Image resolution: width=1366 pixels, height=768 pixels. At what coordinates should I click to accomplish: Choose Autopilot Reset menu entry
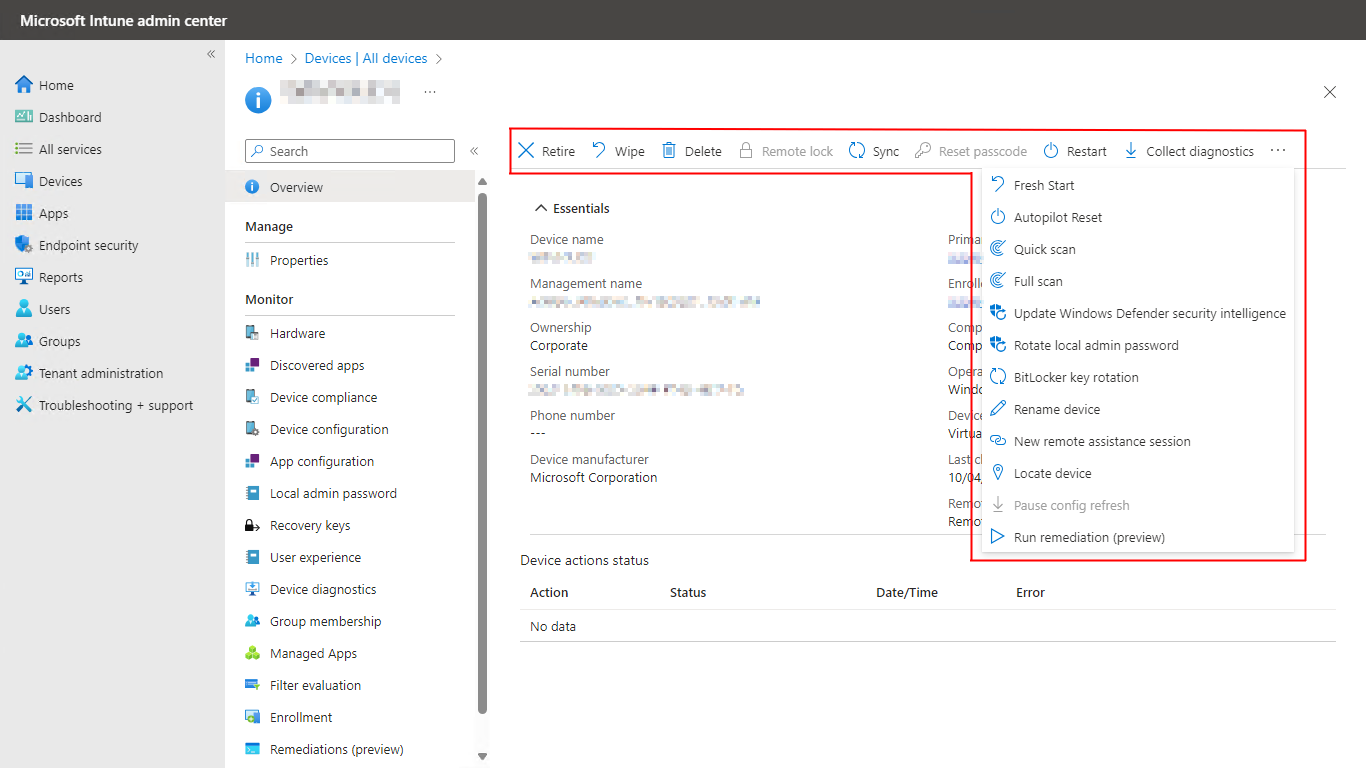pyautogui.click(x=1138, y=217)
